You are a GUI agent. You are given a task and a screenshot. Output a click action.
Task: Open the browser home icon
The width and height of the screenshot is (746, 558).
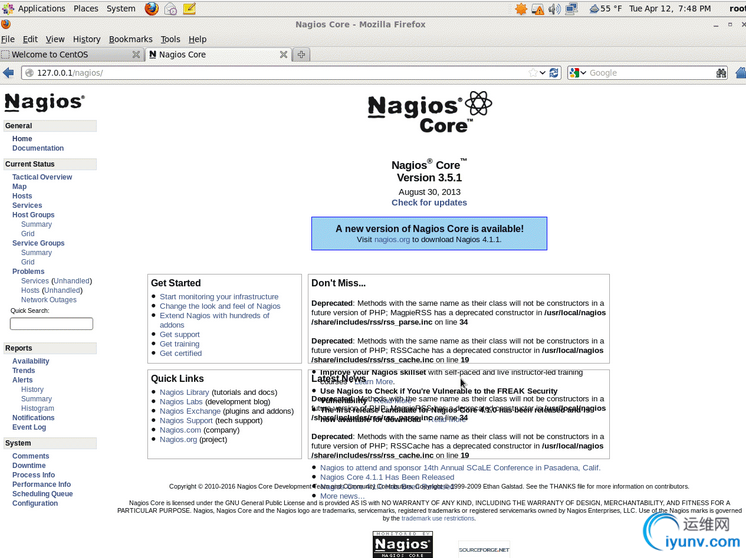tap(741, 73)
